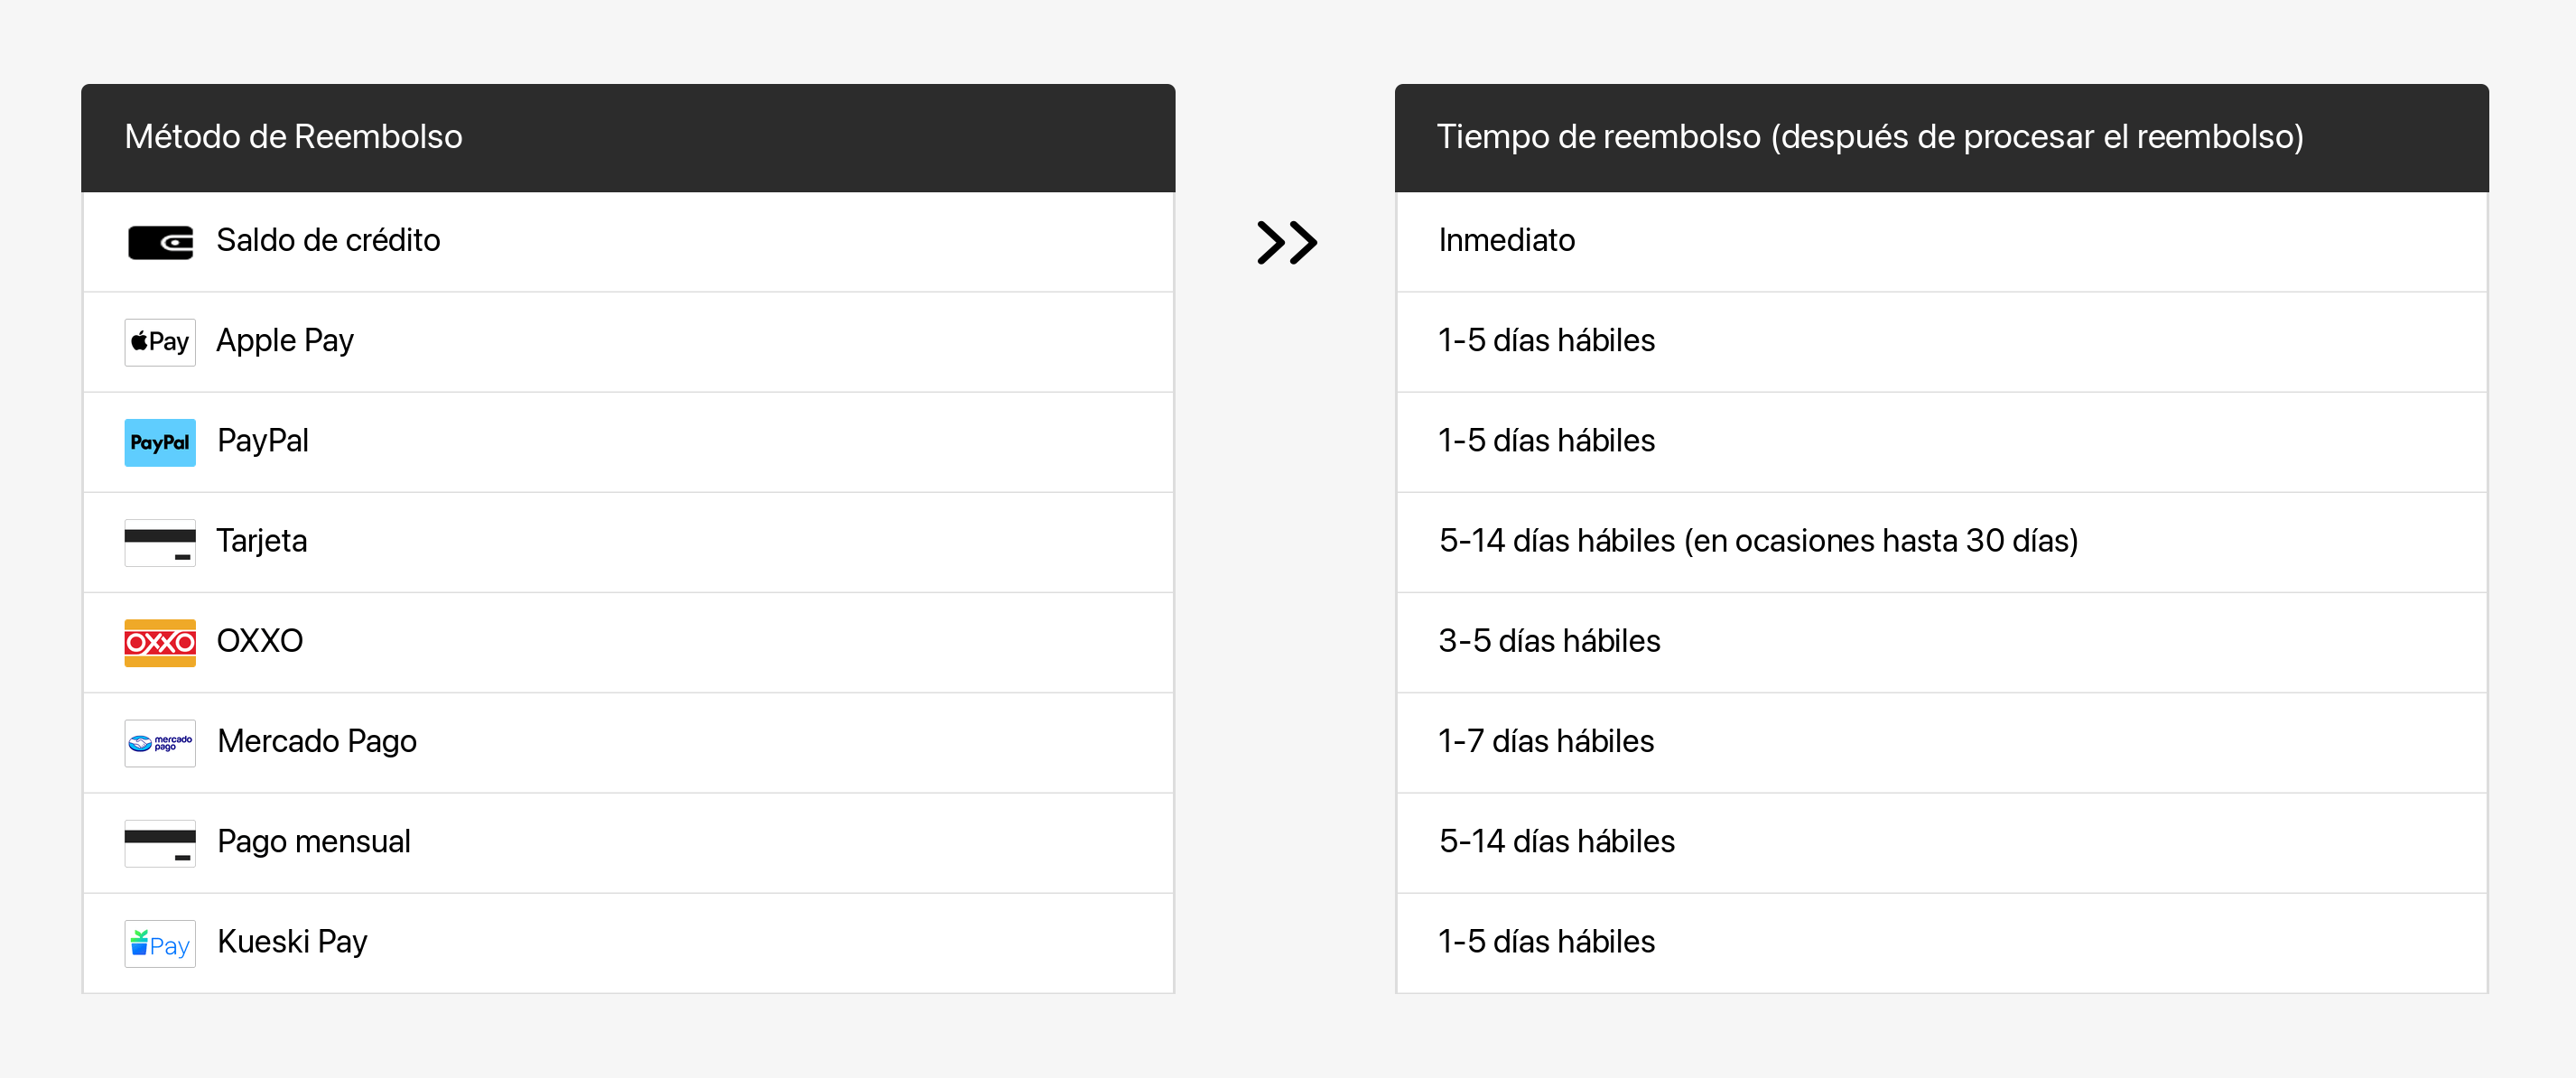This screenshot has width=2576, height=1078.
Task: Click the Método de Reembolso header
Action: (x=293, y=137)
